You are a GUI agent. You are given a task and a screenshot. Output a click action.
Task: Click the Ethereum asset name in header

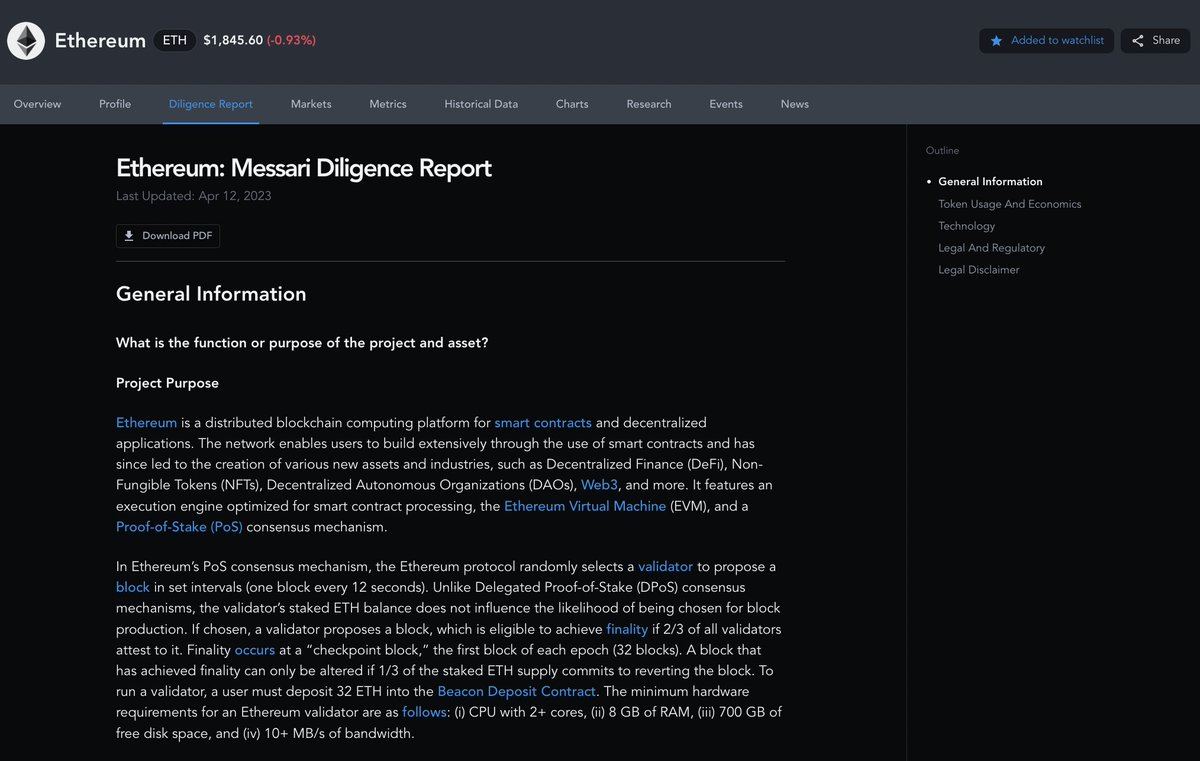pos(100,41)
